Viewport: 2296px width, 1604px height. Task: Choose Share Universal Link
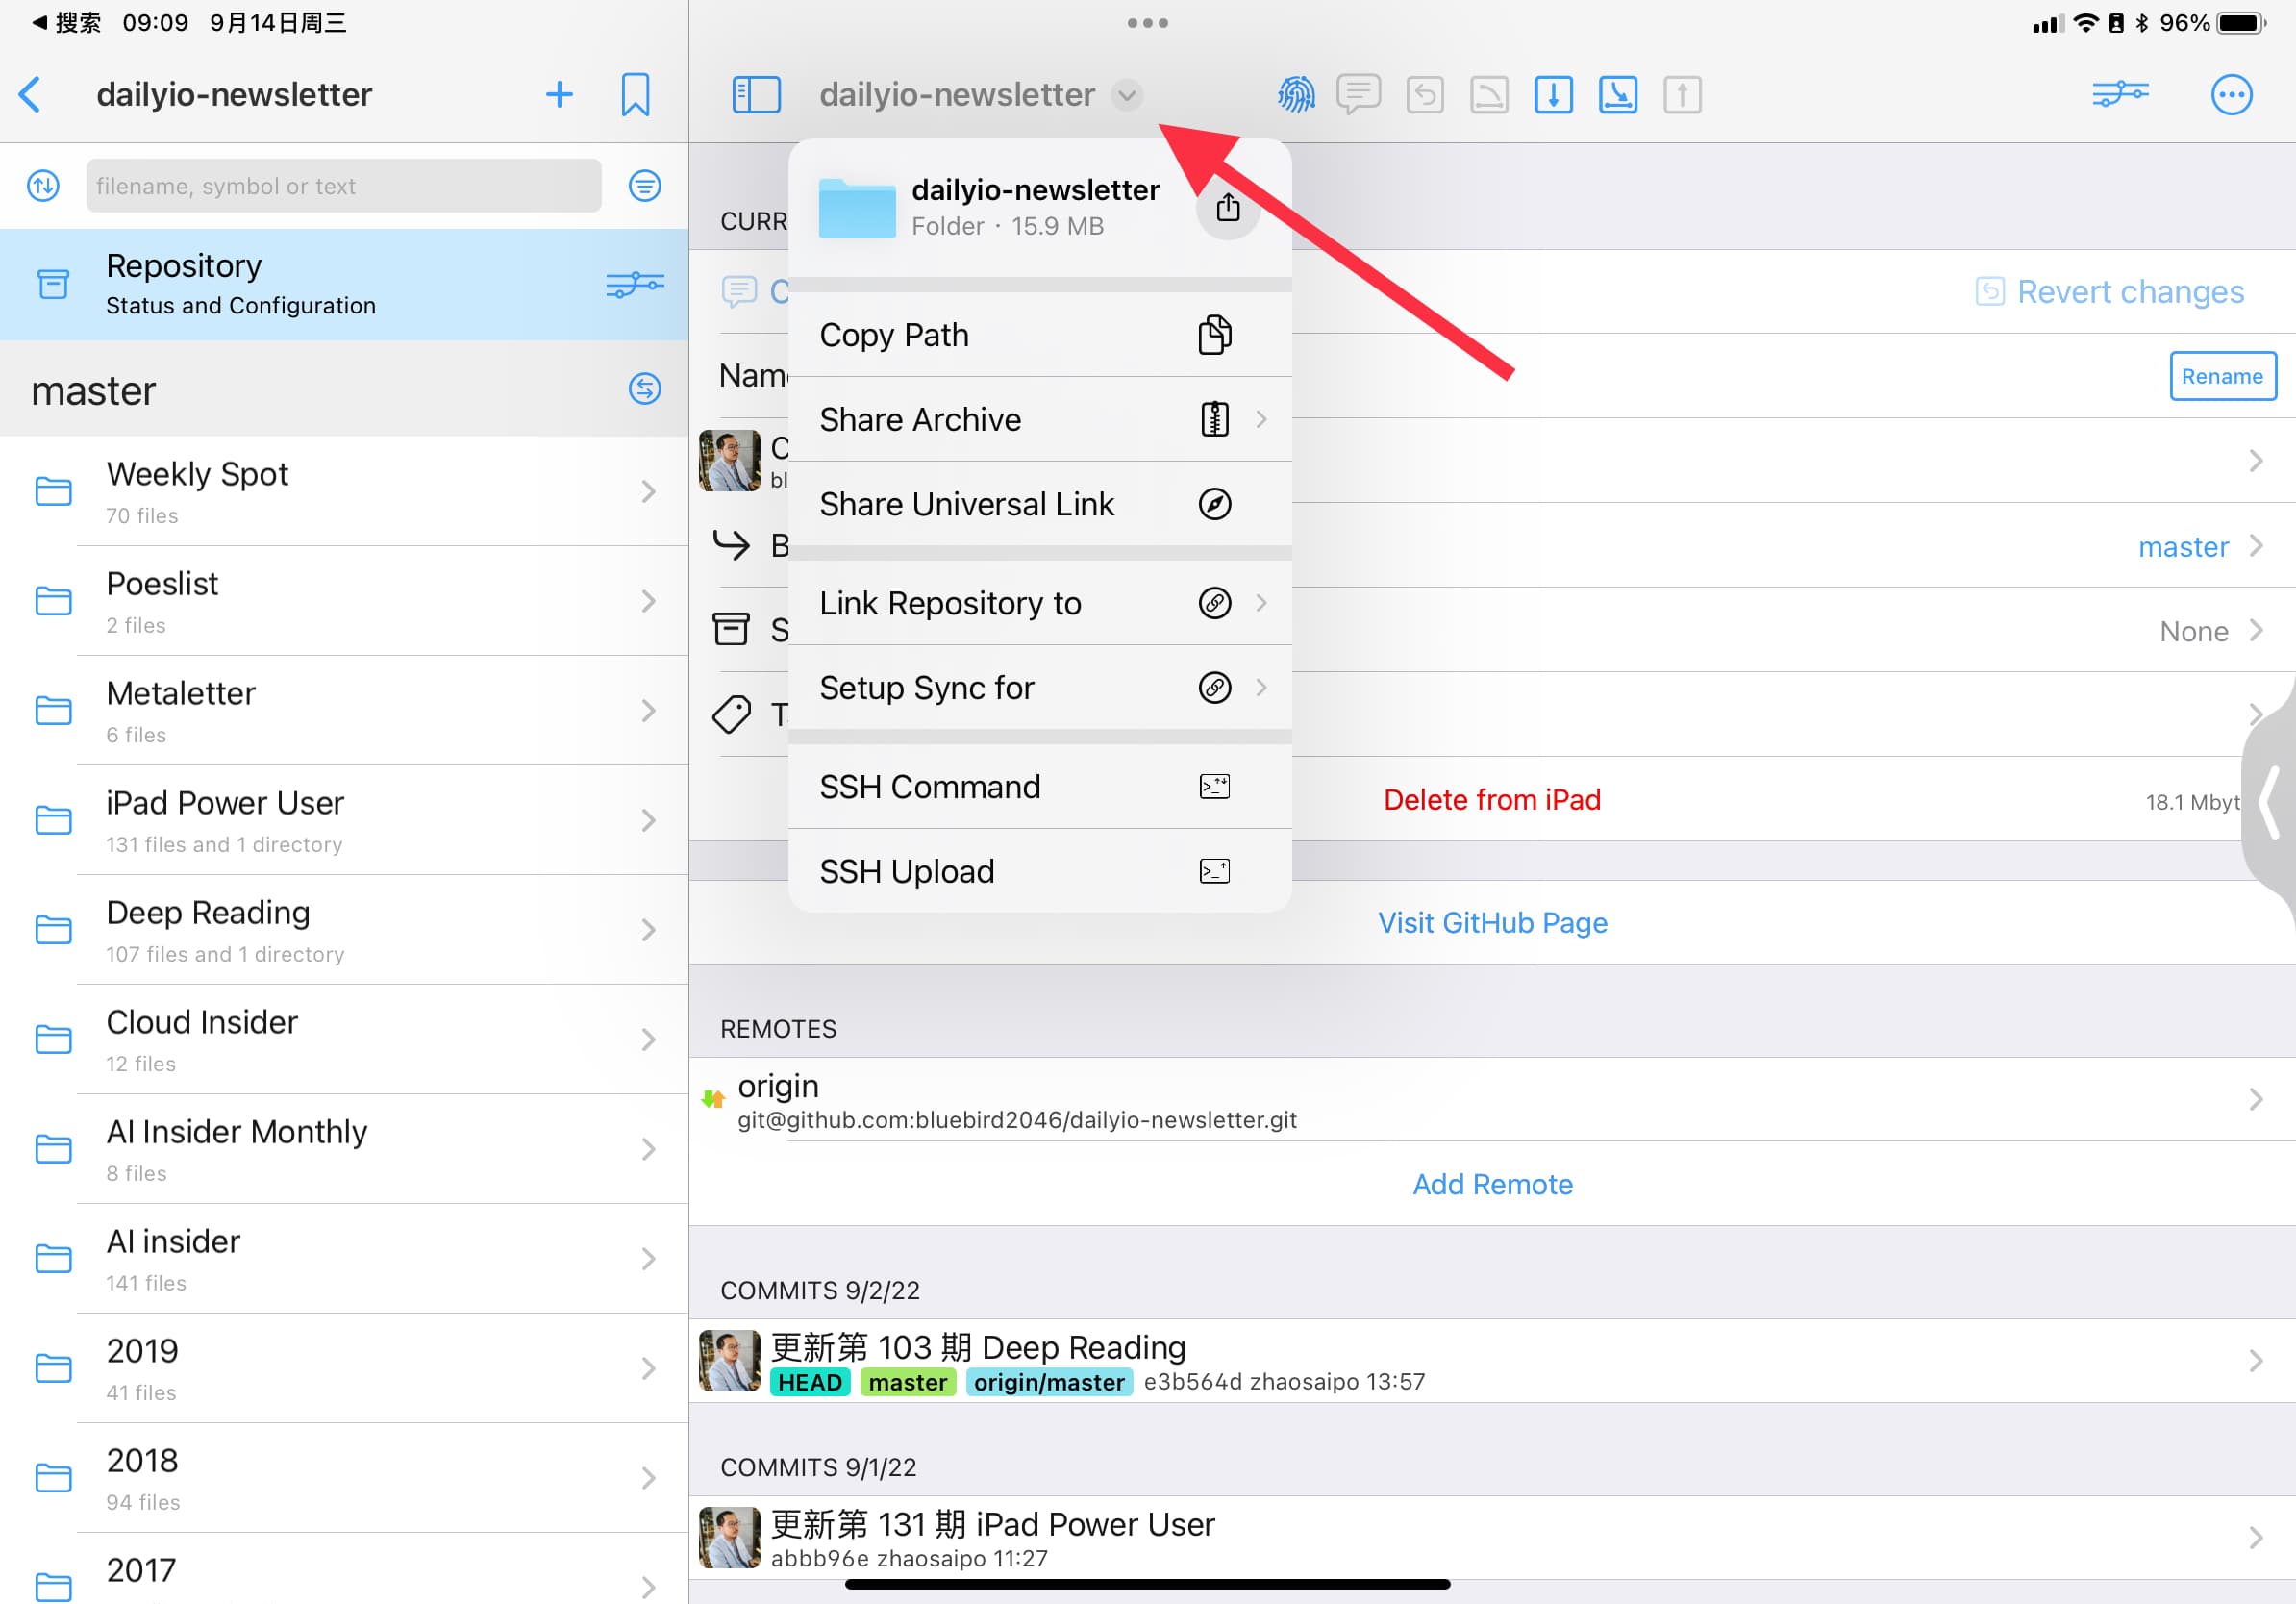coord(1040,504)
